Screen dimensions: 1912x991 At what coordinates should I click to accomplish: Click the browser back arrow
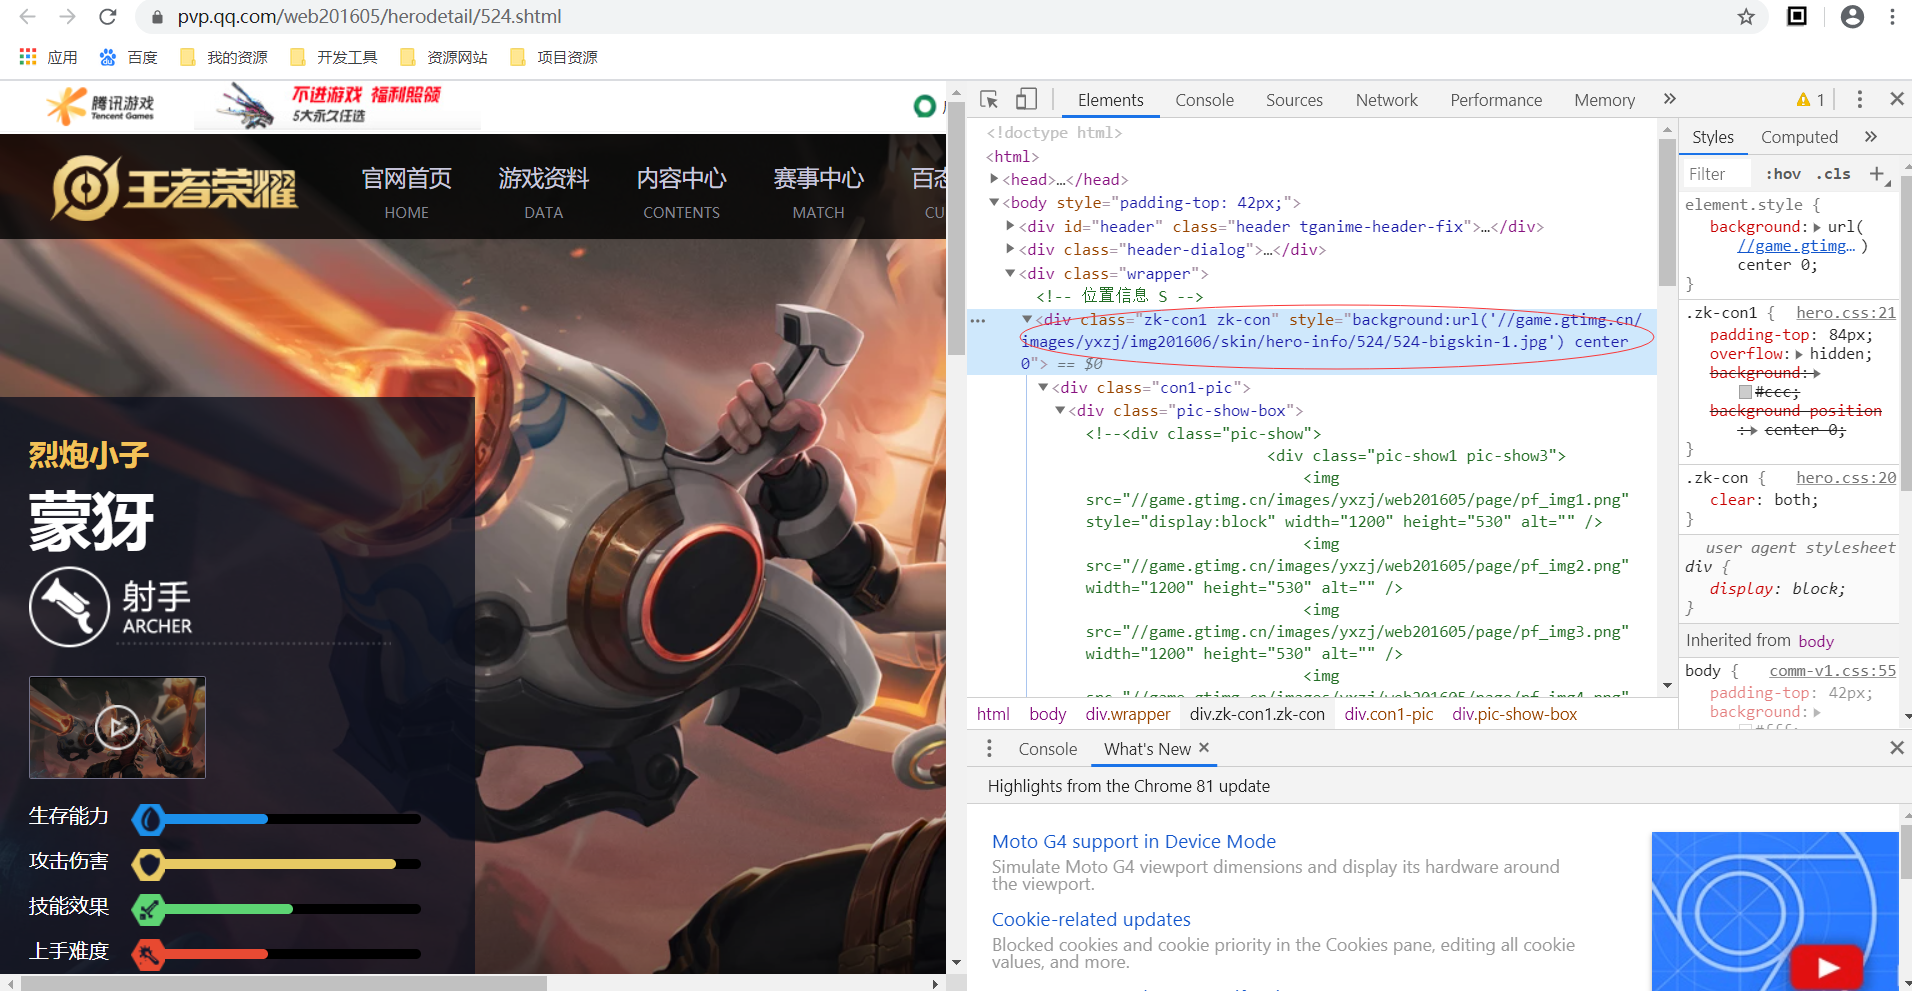click(x=28, y=17)
